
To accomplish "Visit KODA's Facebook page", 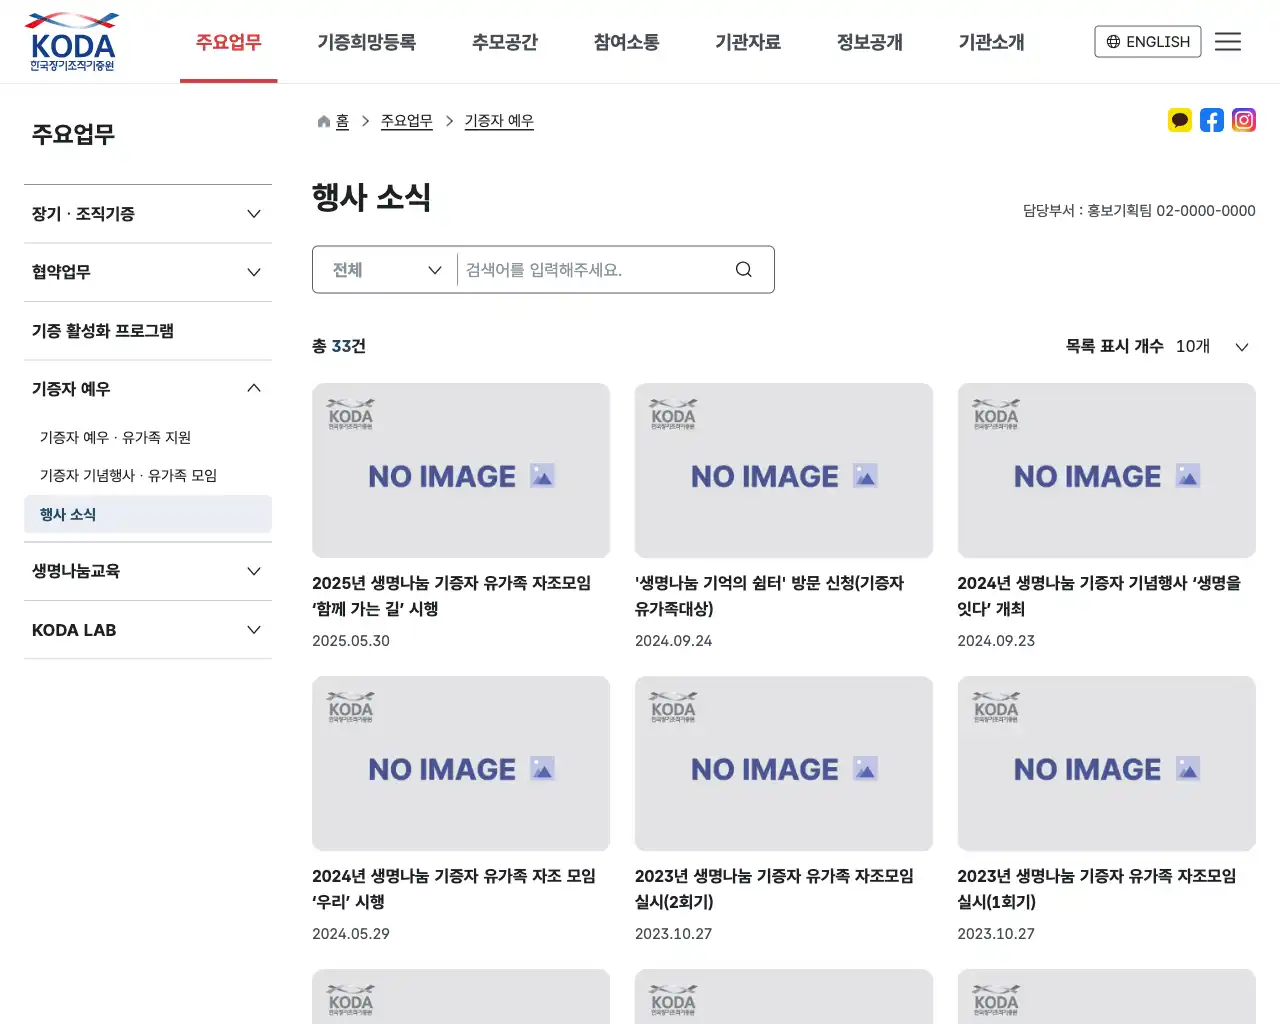I will (x=1212, y=120).
